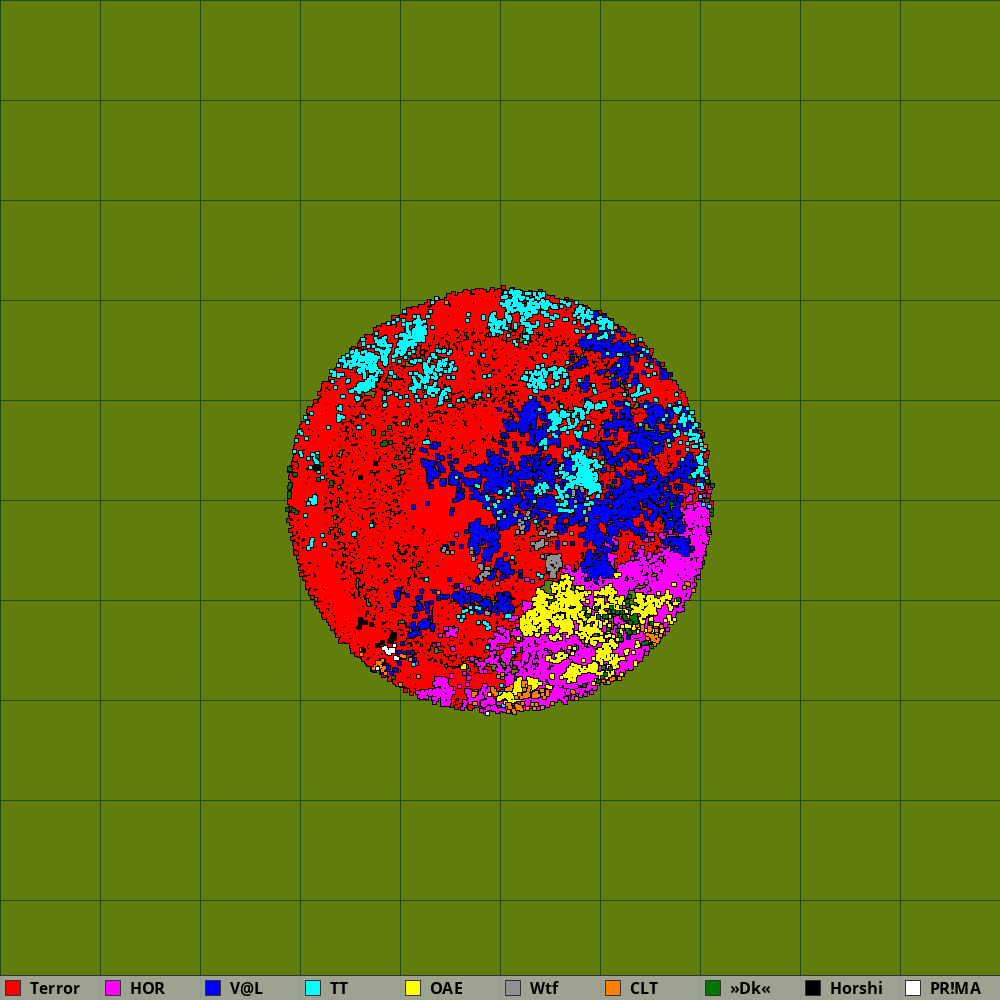Screen dimensions: 1000x1000
Task: Click the blue V@L legend swatch
Action: (x=213, y=988)
